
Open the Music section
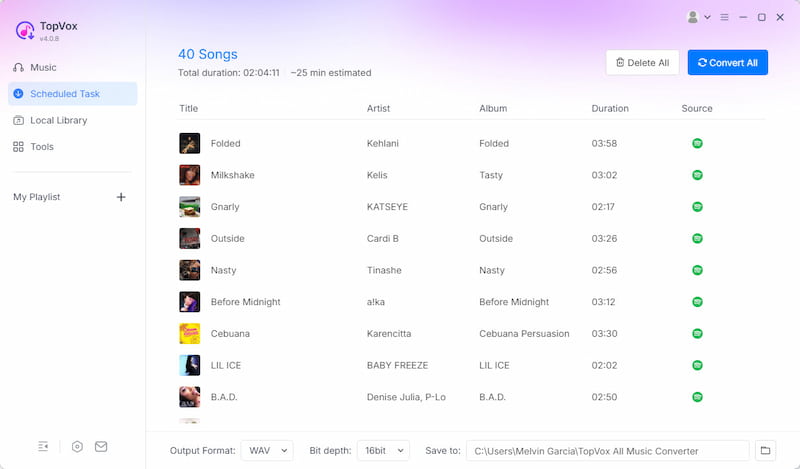[x=72, y=67]
